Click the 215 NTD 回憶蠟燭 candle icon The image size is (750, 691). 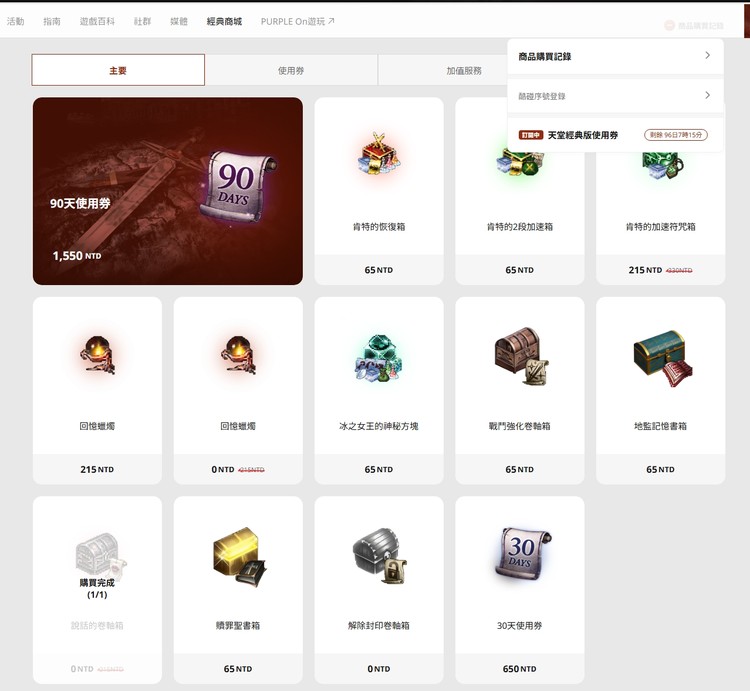pos(98,354)
